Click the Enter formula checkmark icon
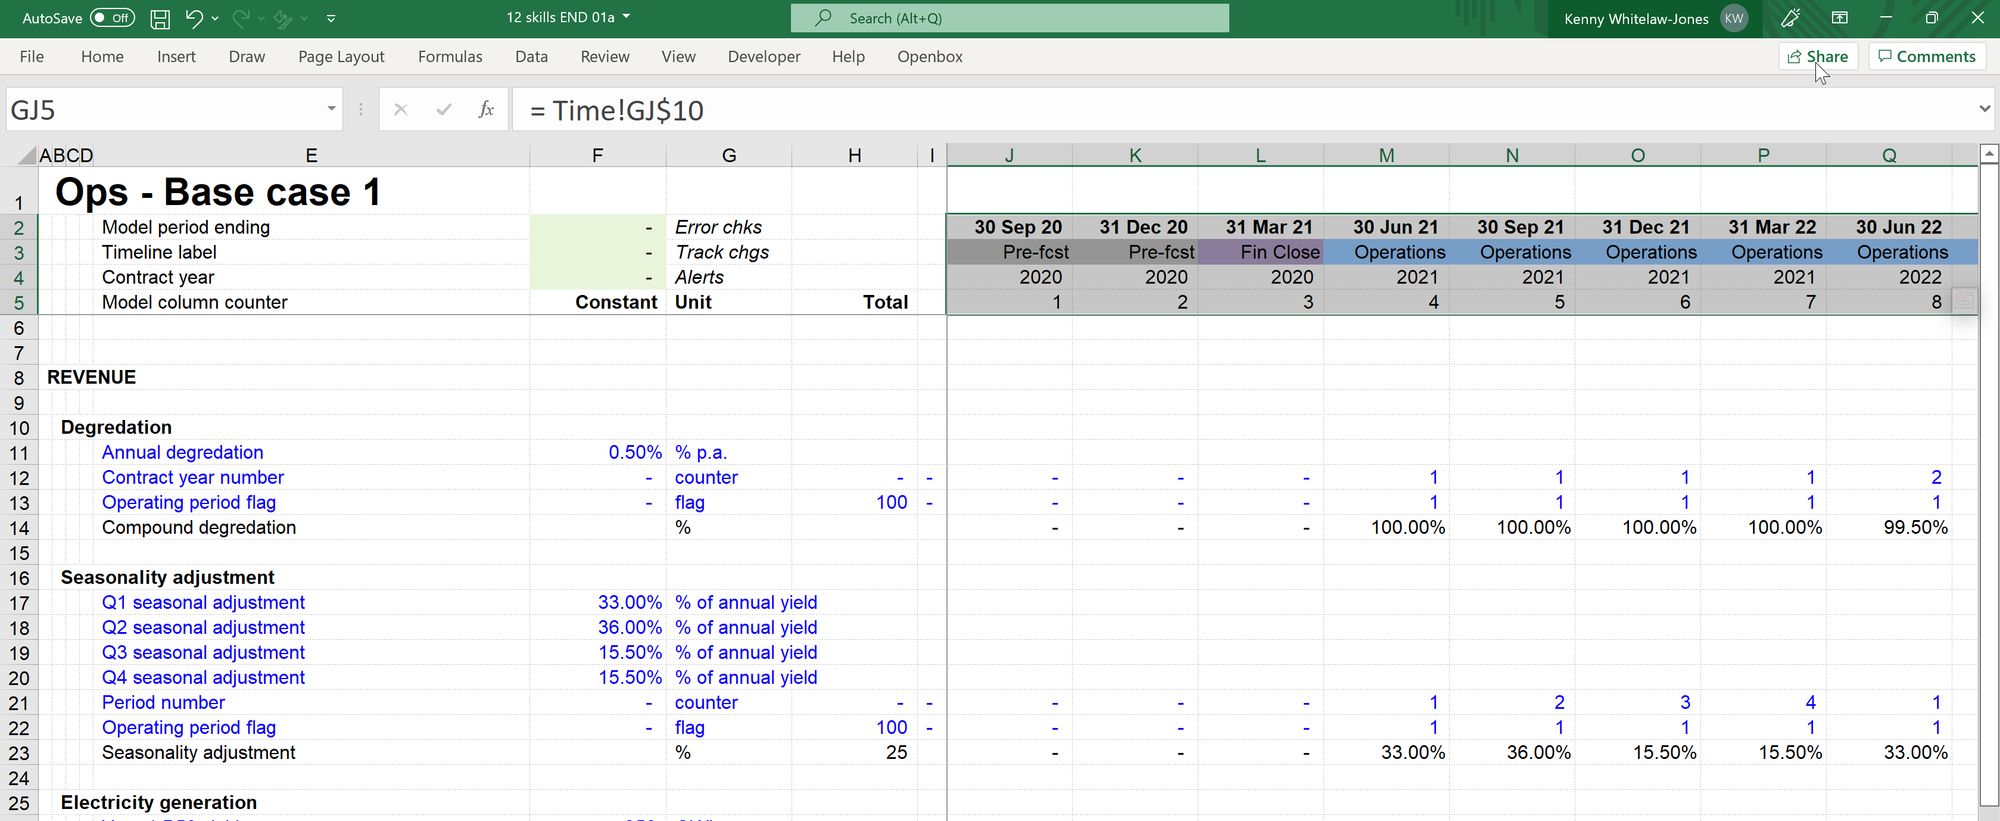The image size is (2000, 821). (444, 109)
